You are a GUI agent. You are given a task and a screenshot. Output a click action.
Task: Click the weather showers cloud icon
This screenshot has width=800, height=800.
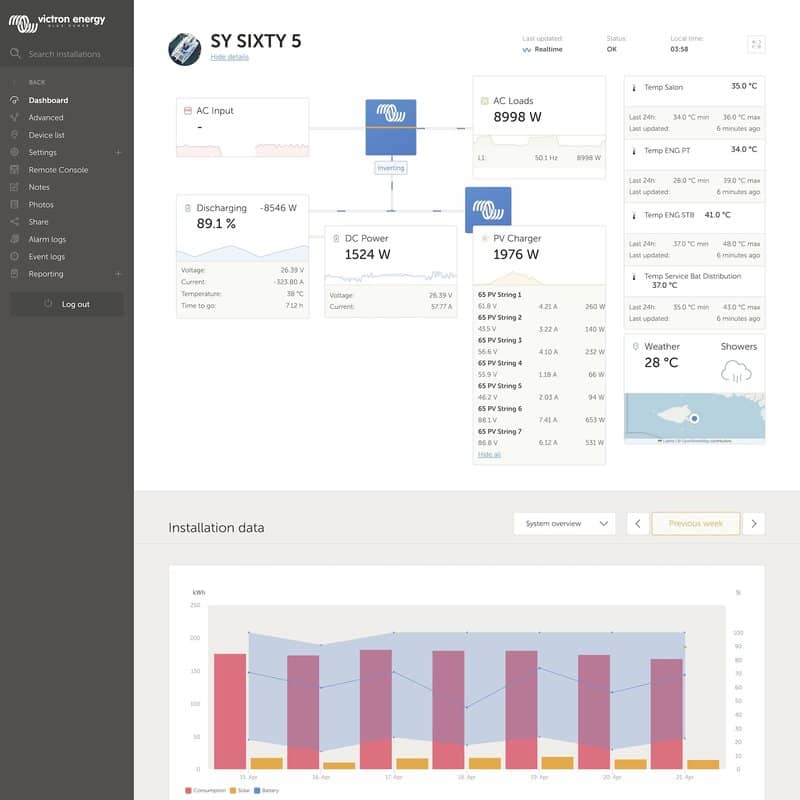pyautogui.click(x=736, y=372)
